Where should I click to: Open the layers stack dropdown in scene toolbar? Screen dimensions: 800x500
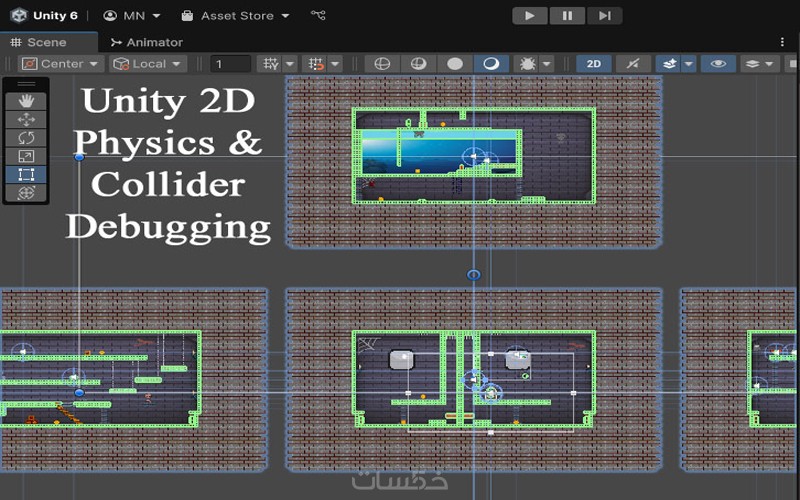pos(760,64)
